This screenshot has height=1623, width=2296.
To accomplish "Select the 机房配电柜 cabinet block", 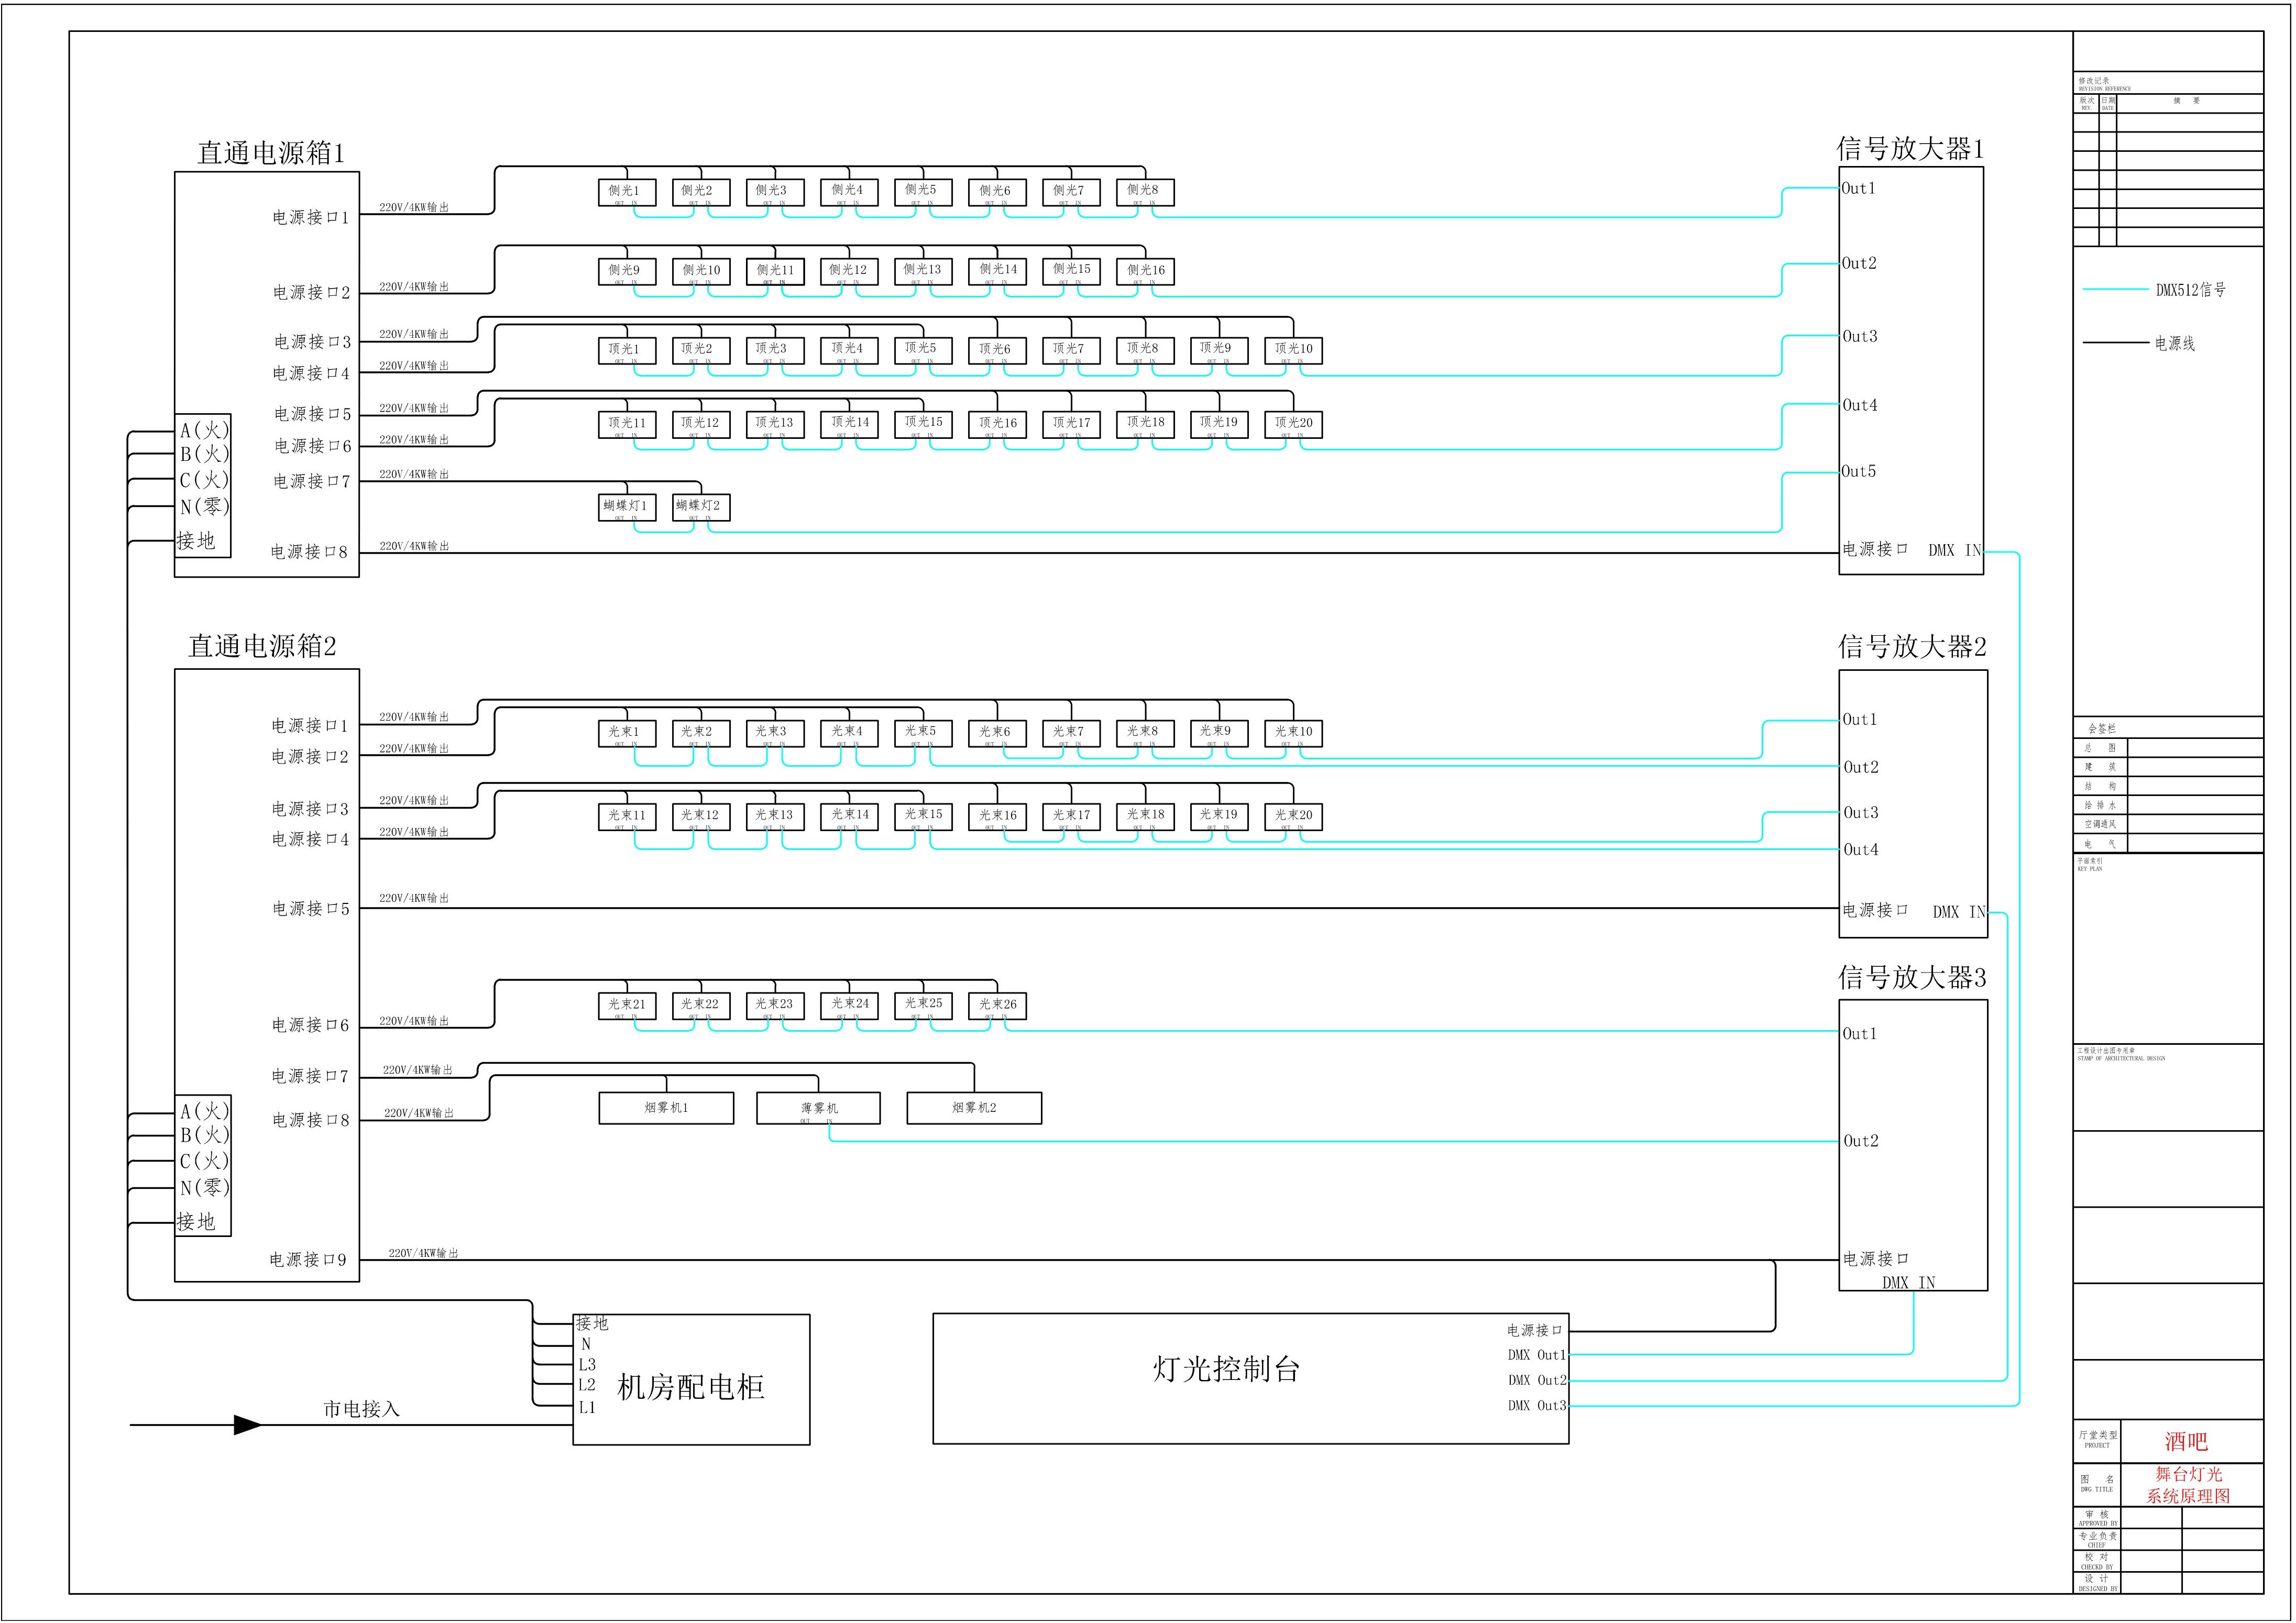I will click(x=691, y=1386).
